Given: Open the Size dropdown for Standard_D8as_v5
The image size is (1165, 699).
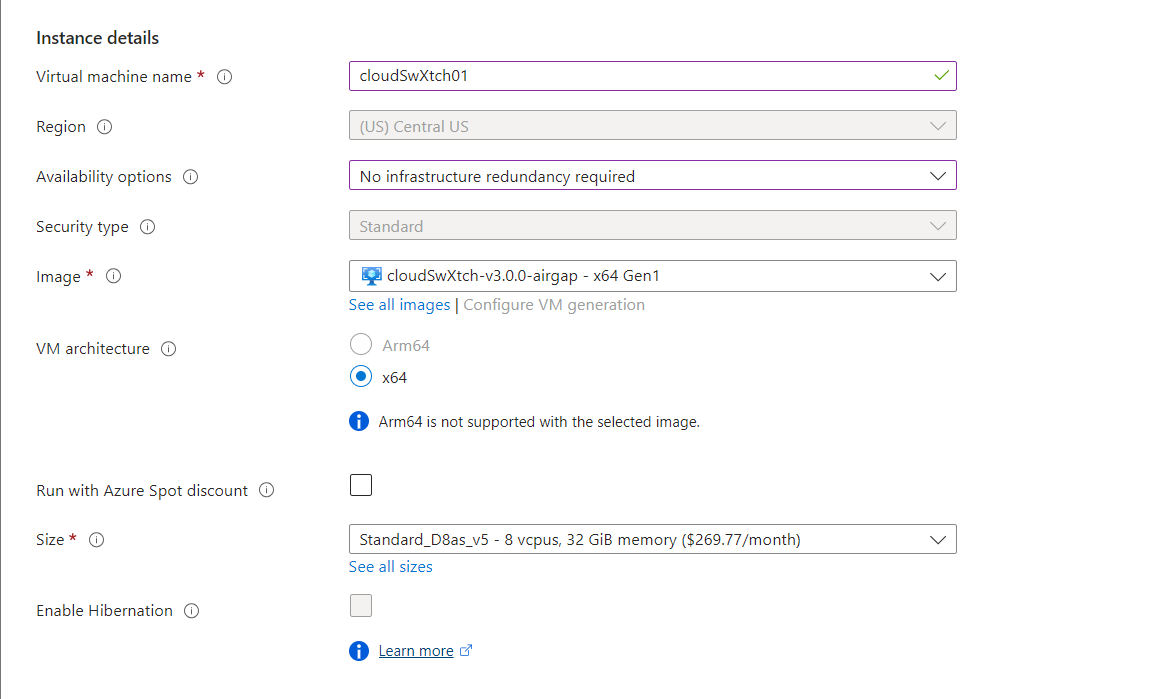Looking at the screenshot, I should click(x=938, y=539).
